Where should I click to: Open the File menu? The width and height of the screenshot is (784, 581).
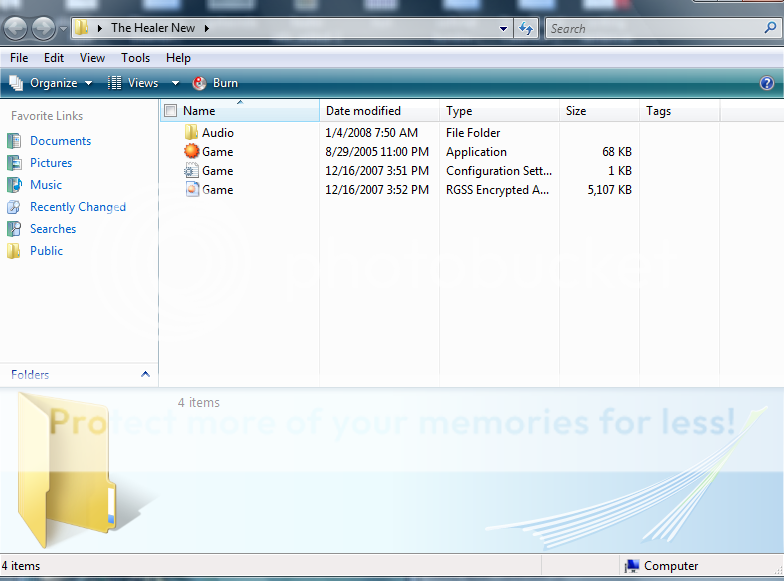(x=19, y=58)
